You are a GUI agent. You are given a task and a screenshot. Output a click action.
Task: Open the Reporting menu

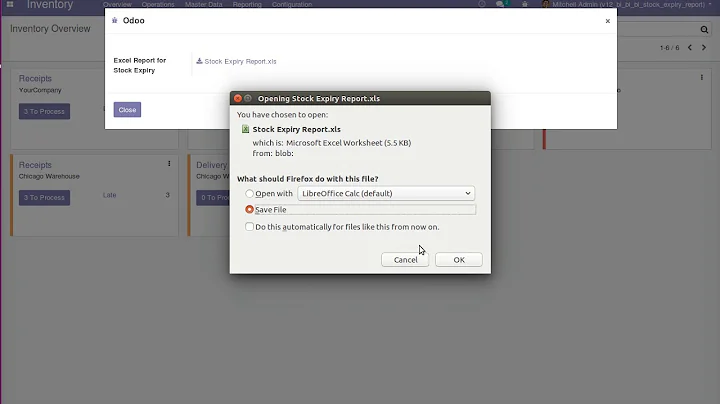247,4
